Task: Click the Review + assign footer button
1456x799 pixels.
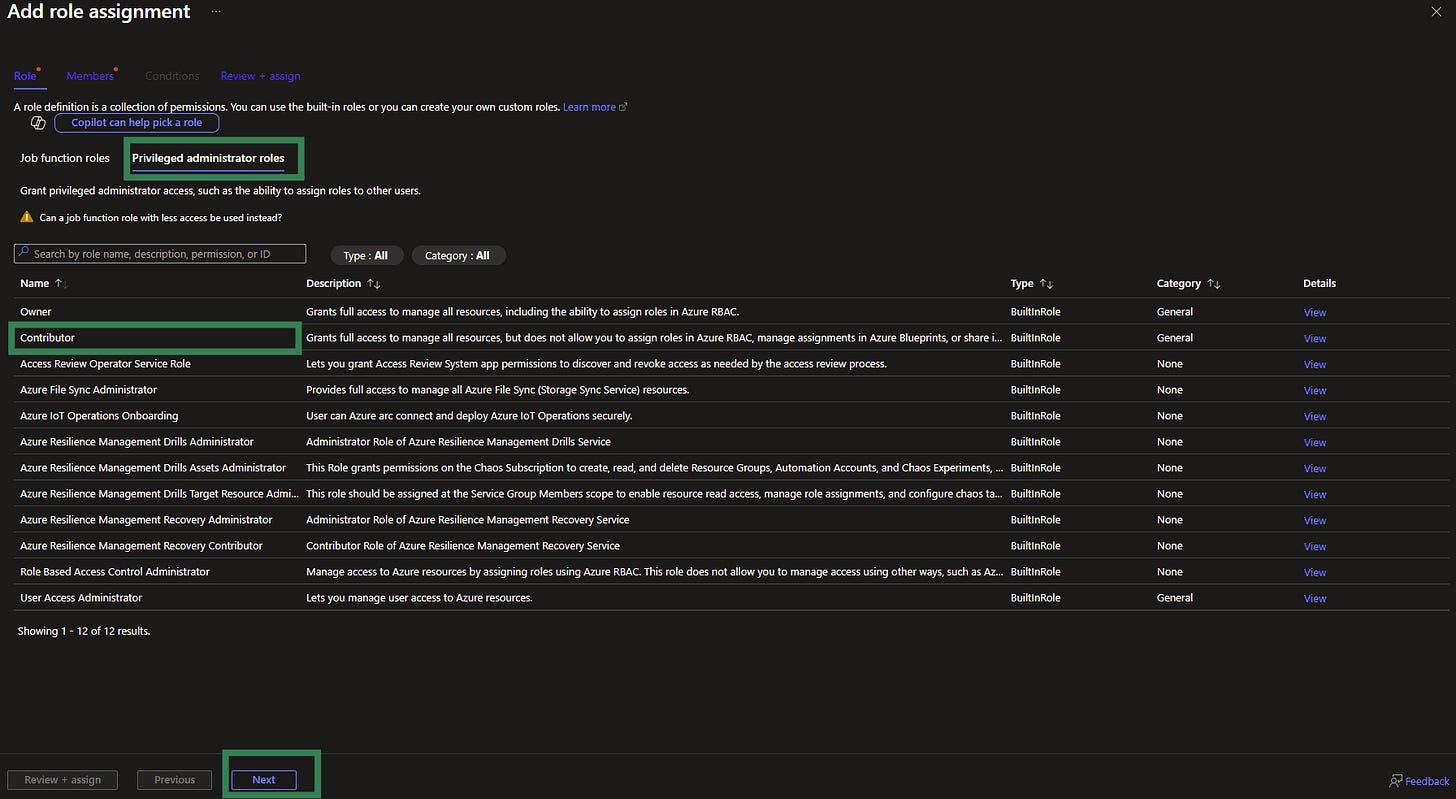Action: pos(63,780)
